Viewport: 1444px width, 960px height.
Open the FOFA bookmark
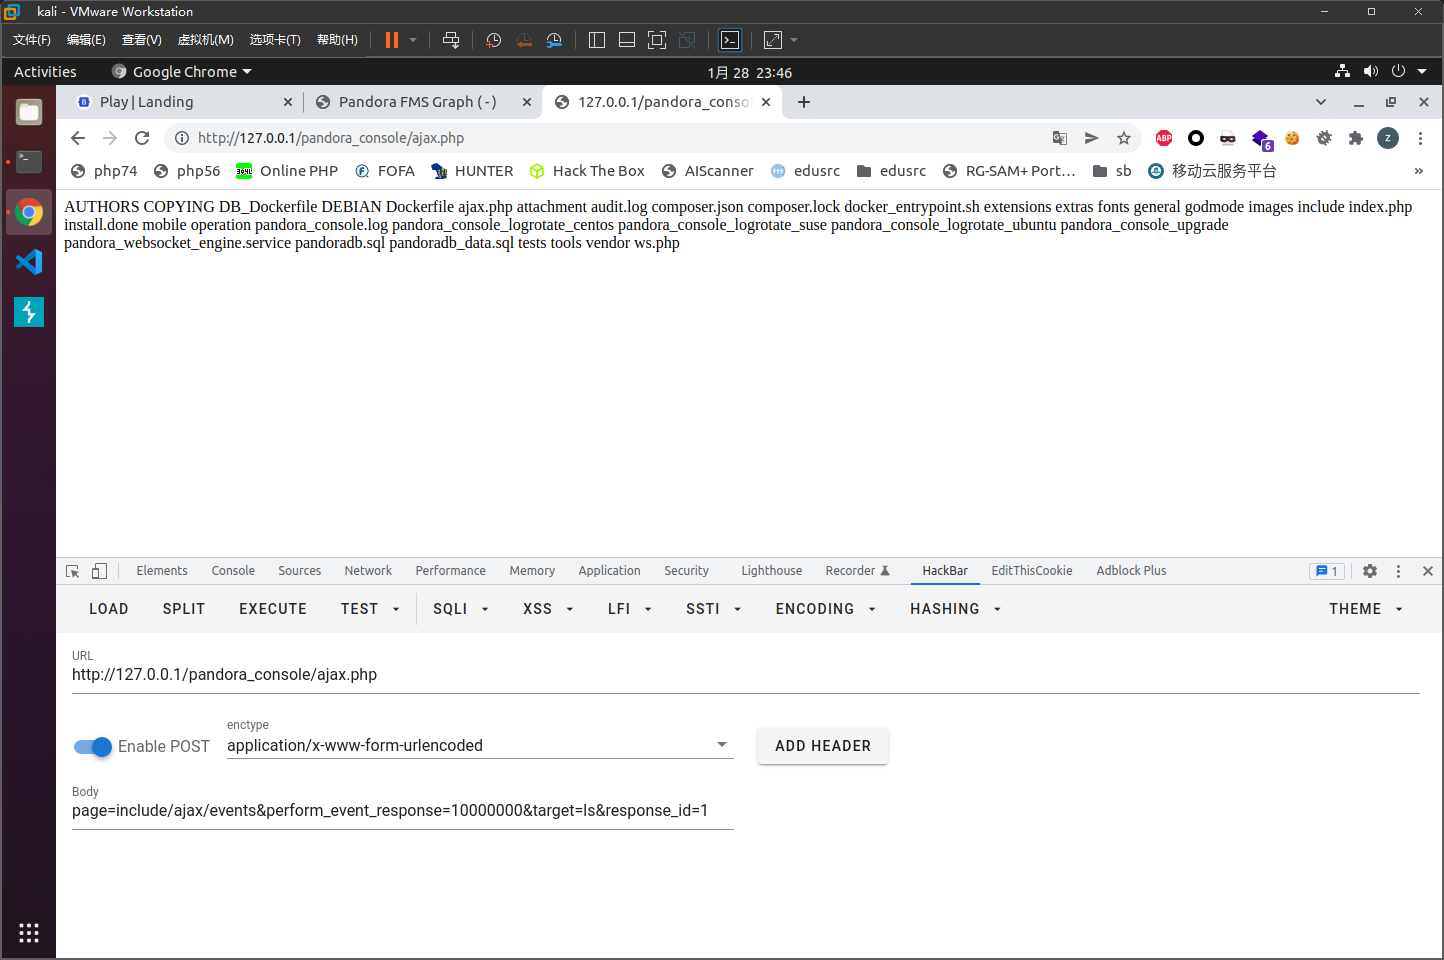click(384, 171)
